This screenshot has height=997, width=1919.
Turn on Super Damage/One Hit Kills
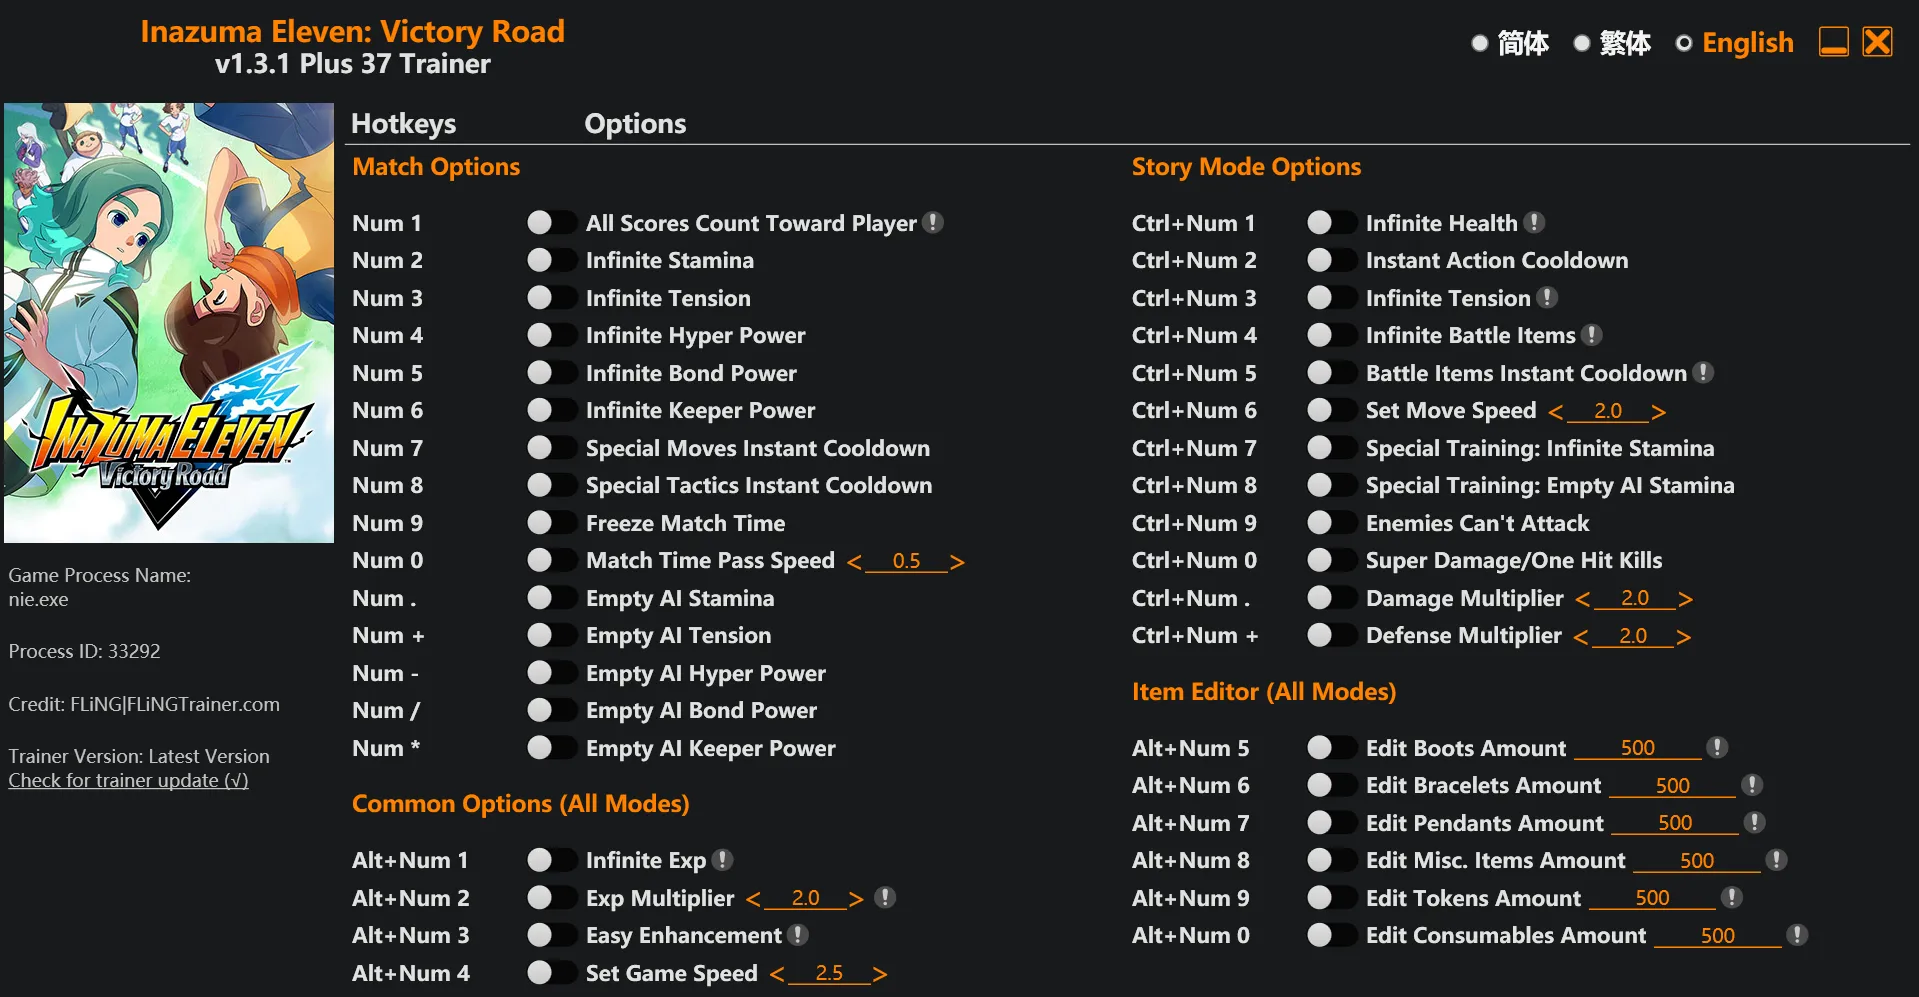1331,561
